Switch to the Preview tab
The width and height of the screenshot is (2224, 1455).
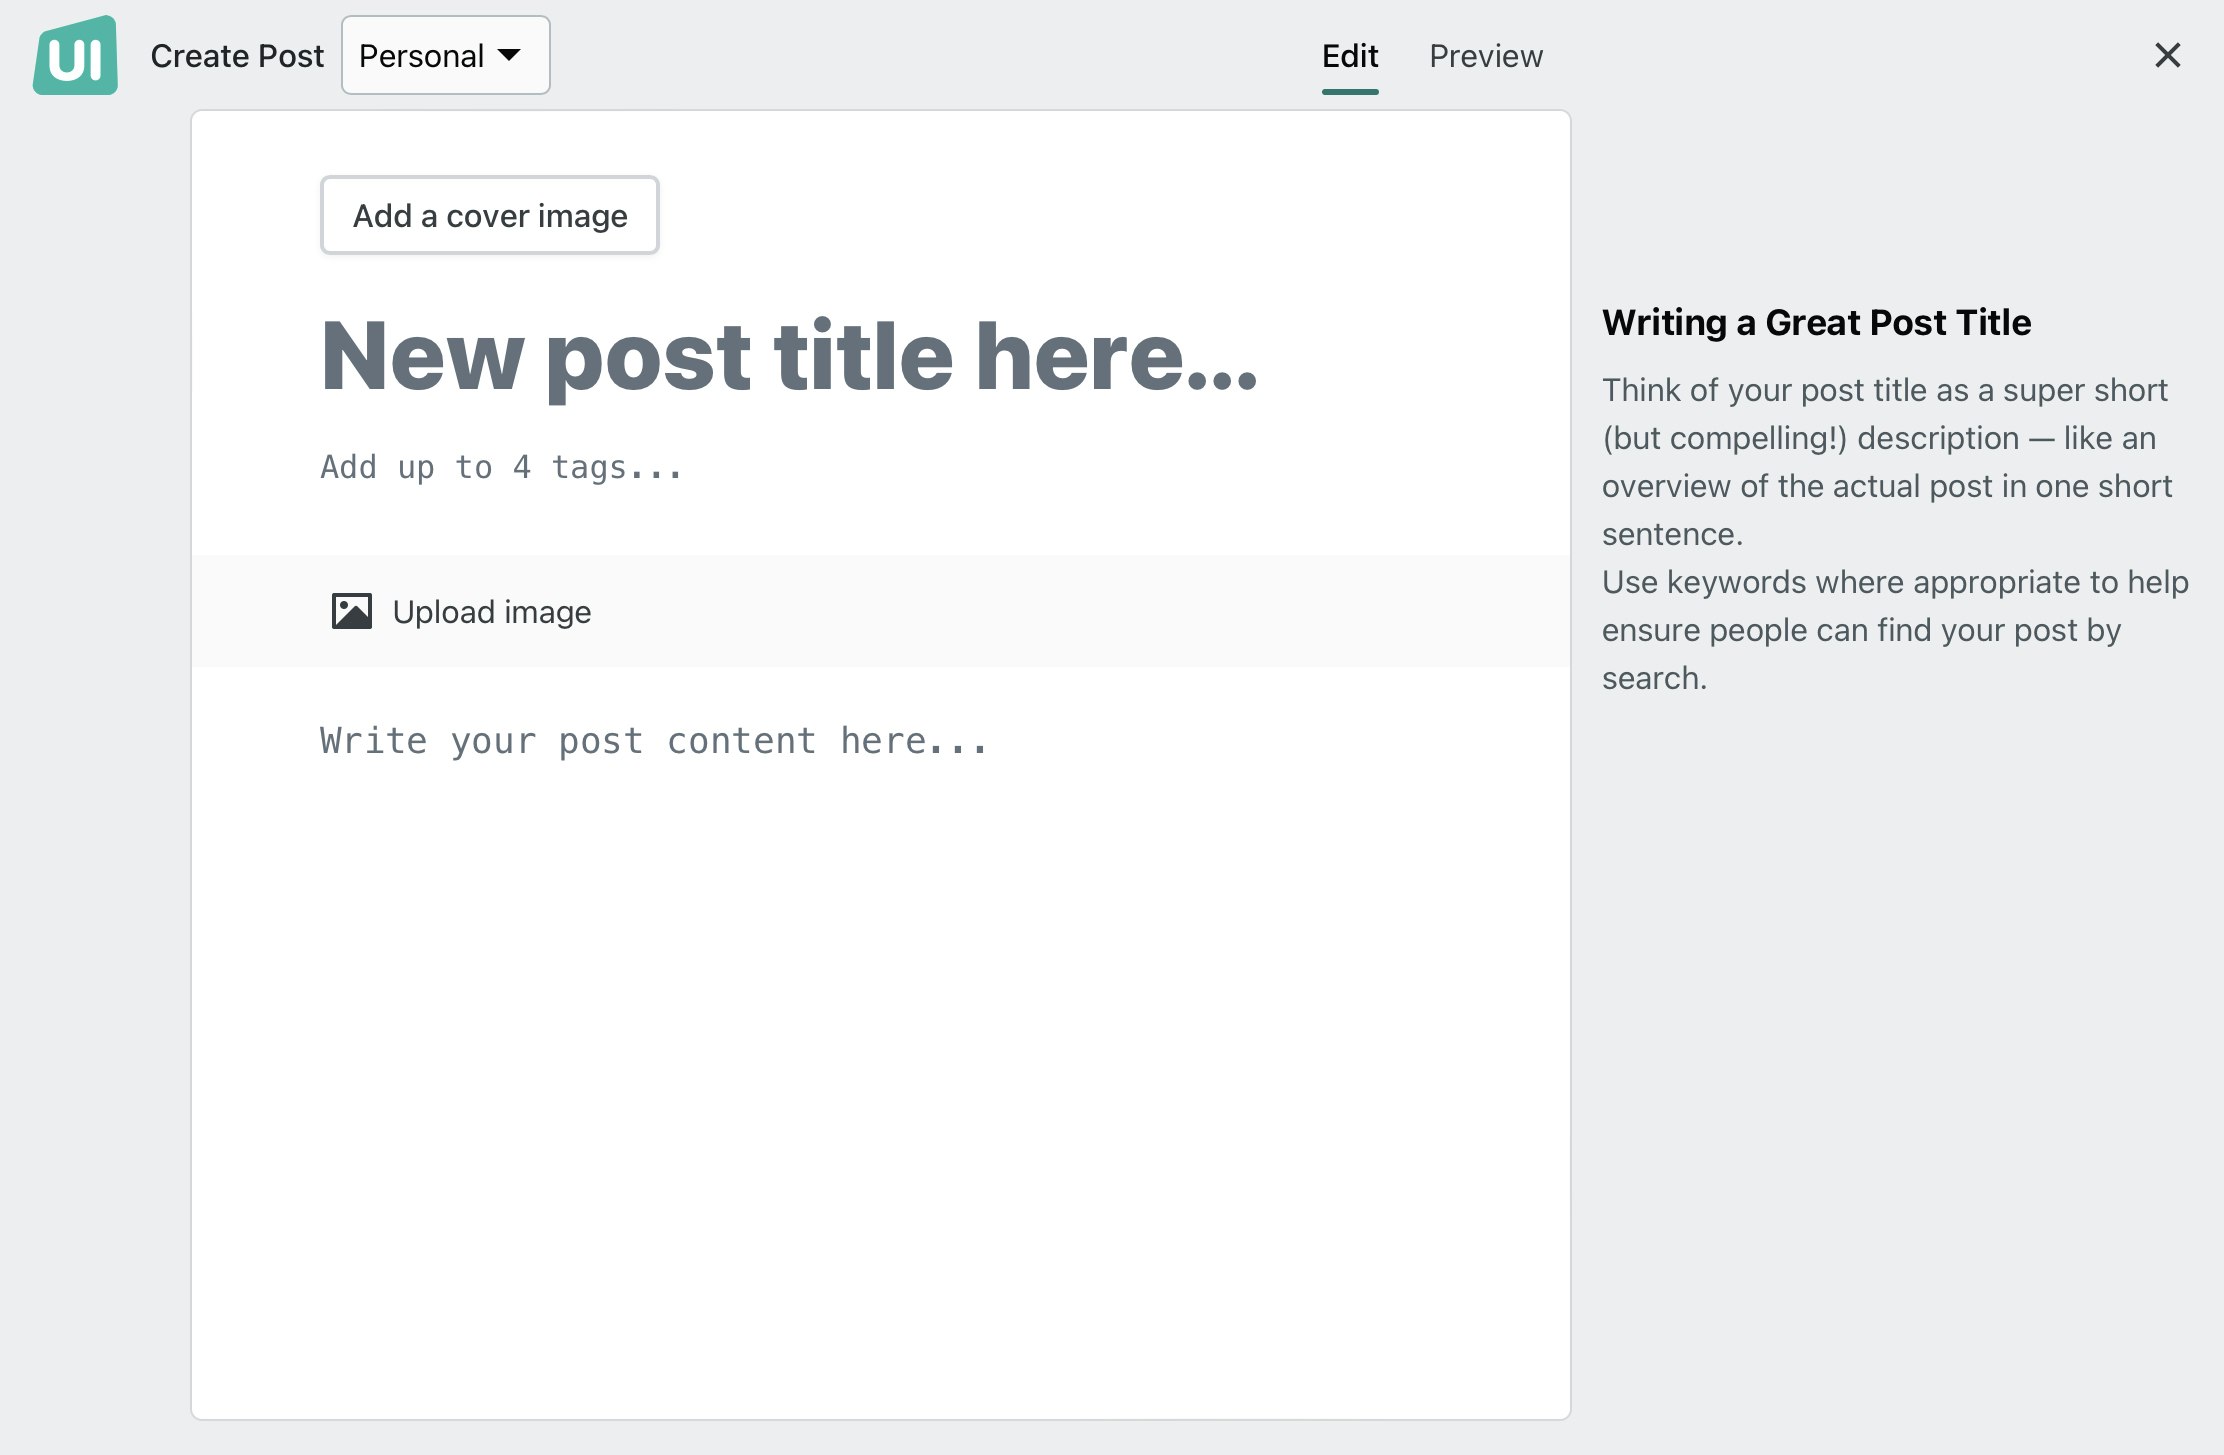point(1485,55)
